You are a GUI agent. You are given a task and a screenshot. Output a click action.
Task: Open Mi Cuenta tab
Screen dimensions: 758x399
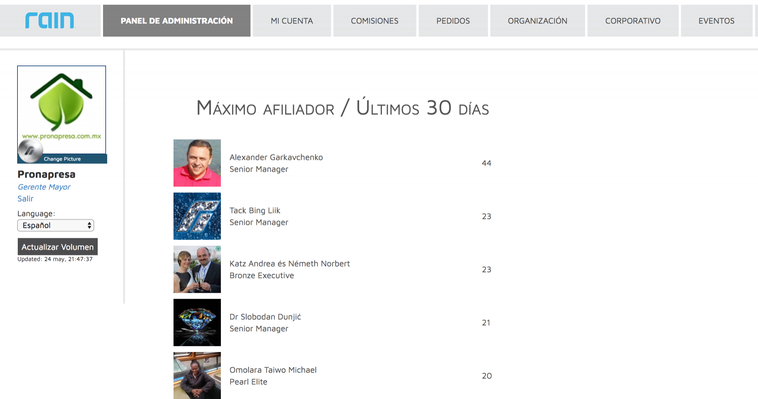[292, 21]
